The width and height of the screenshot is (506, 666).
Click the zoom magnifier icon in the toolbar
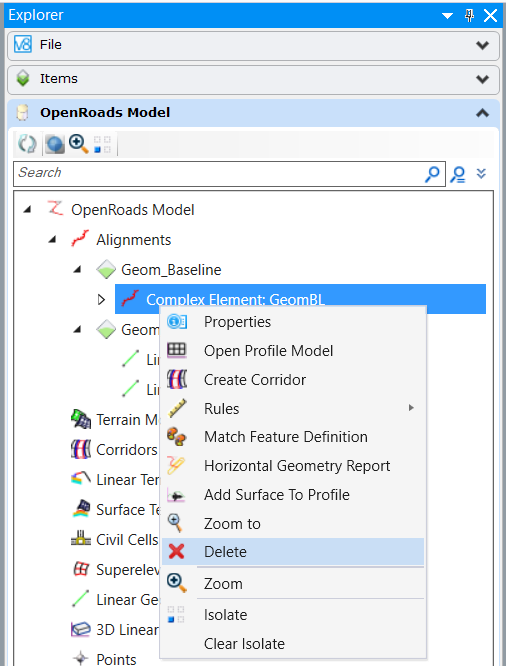(79, 144)
